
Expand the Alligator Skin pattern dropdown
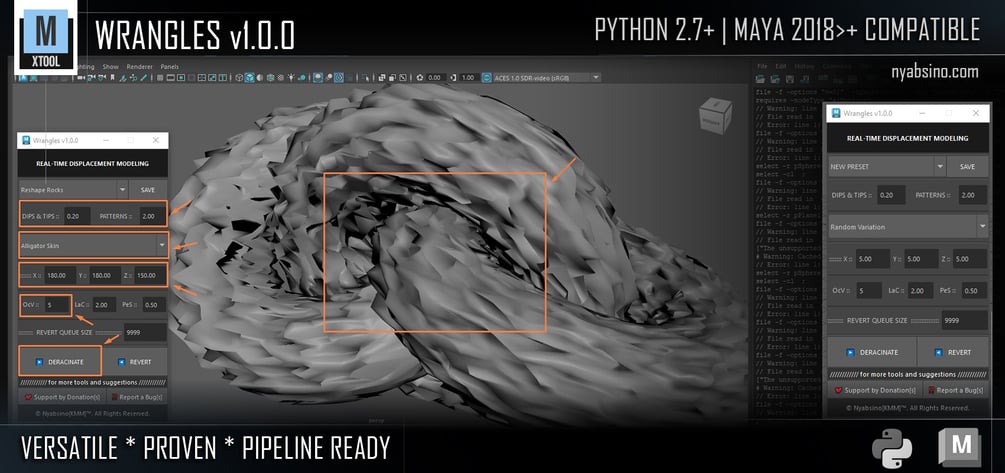click(x=162, y=245)
